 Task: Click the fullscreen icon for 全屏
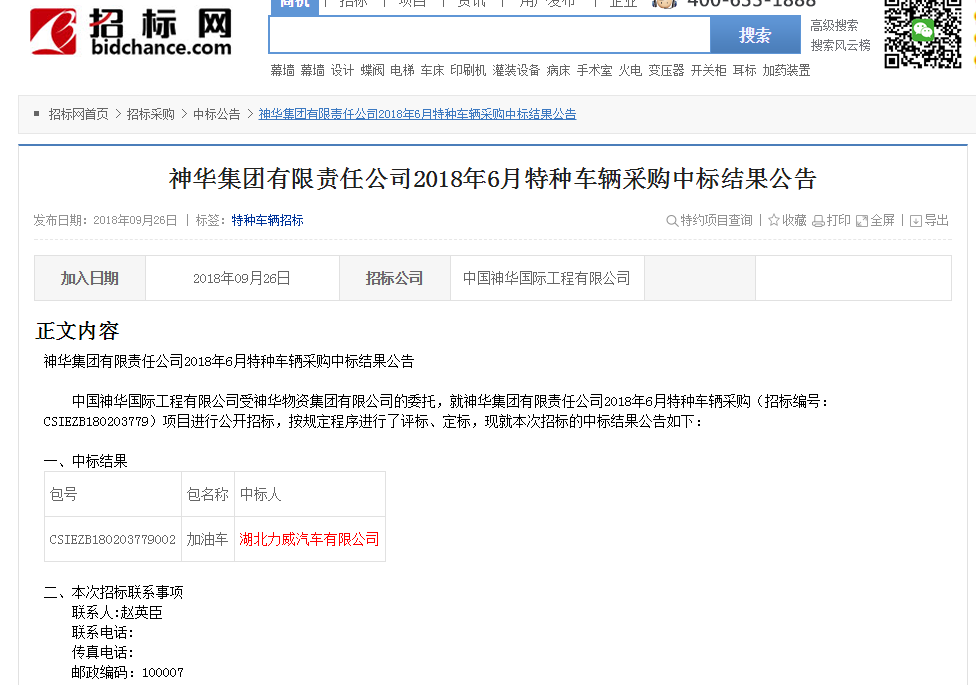861,220
